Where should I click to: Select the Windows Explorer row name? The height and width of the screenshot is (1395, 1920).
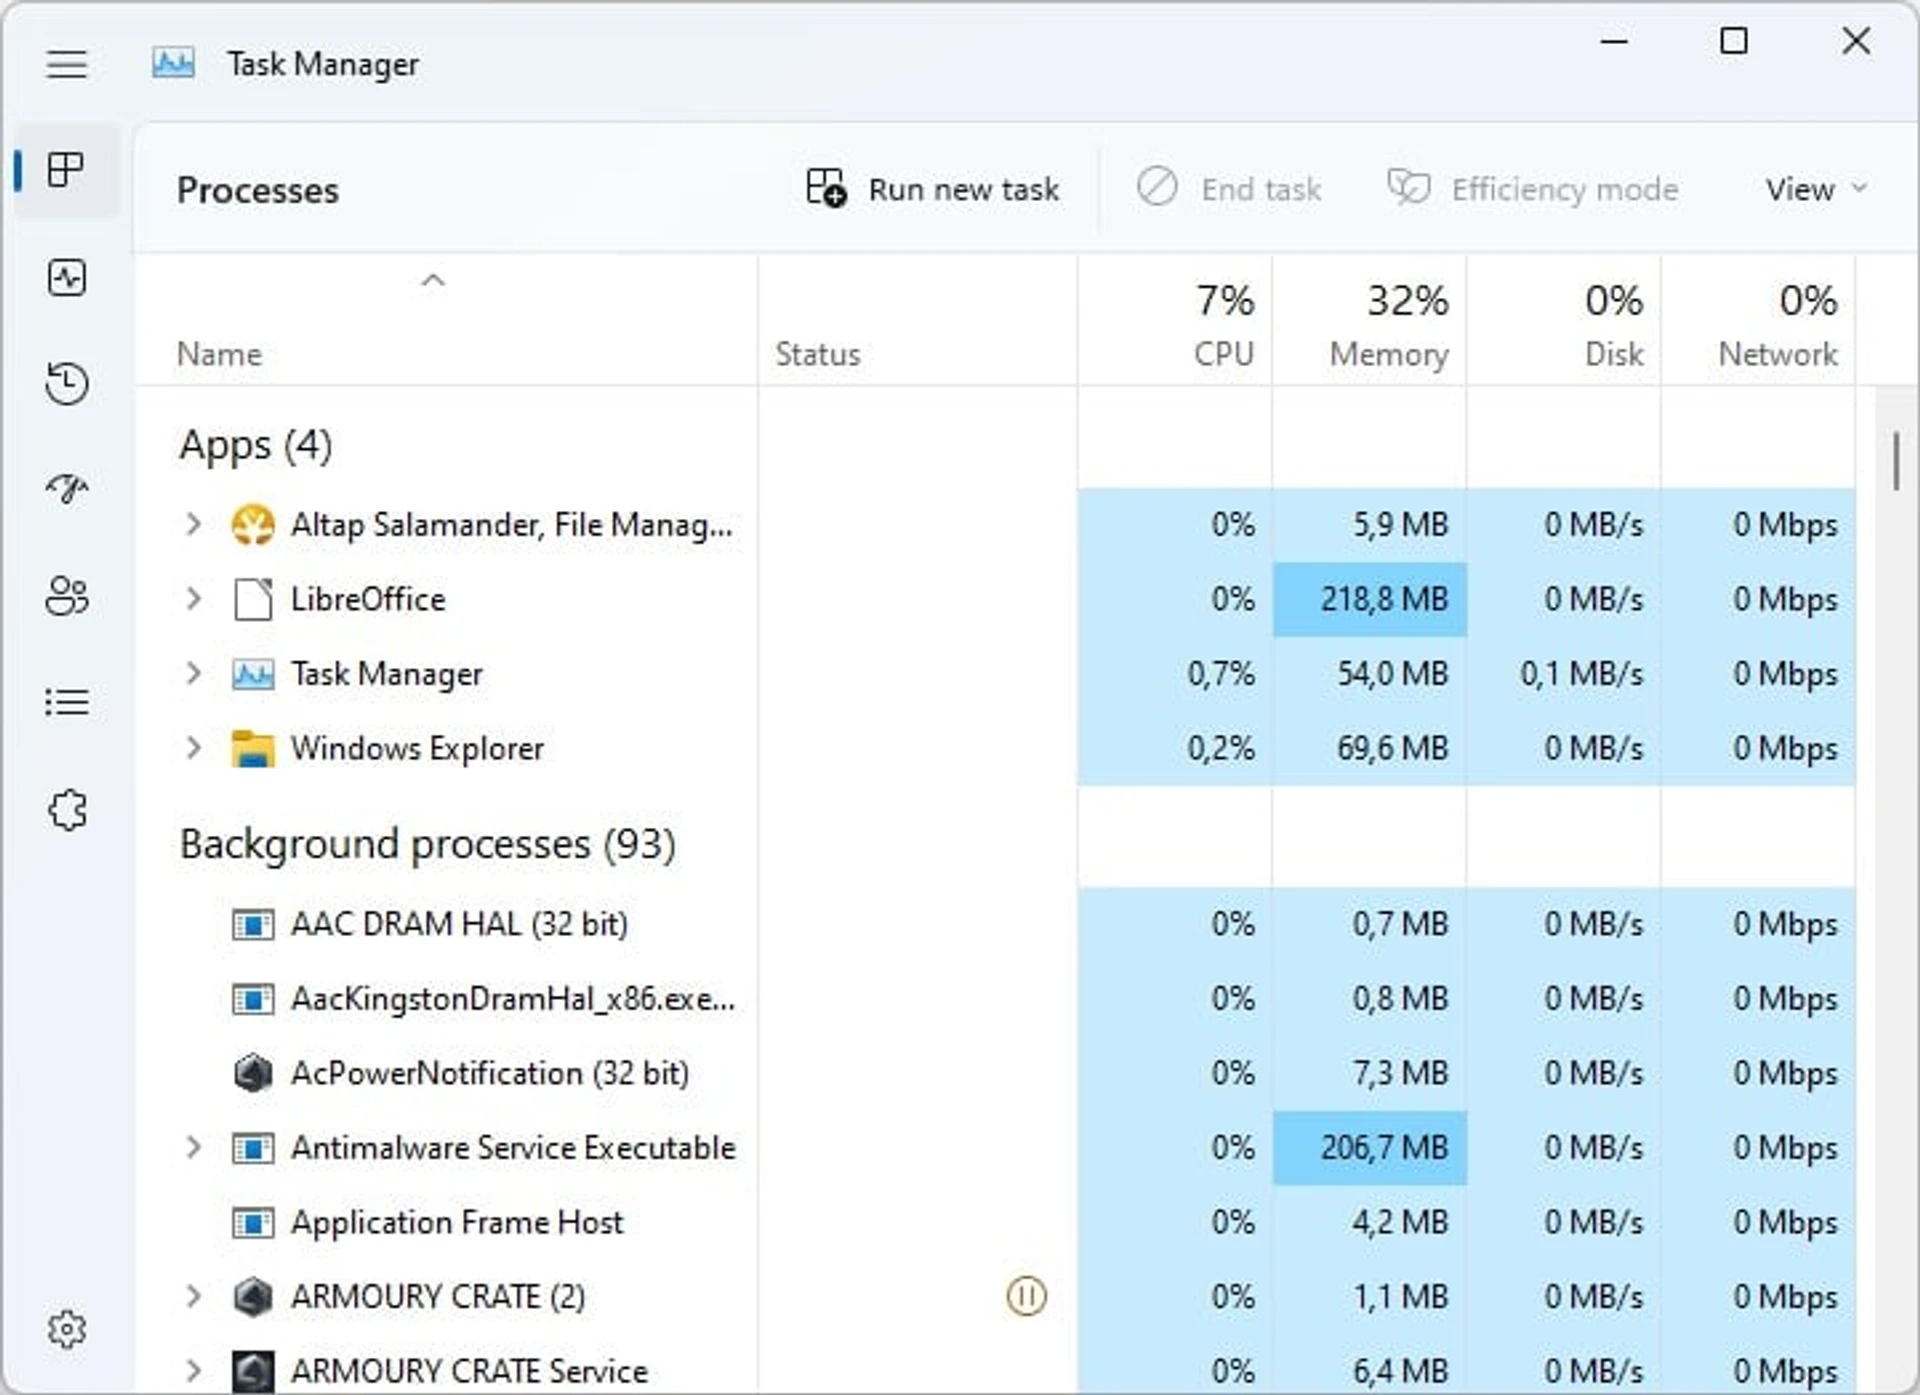point(417,748)
